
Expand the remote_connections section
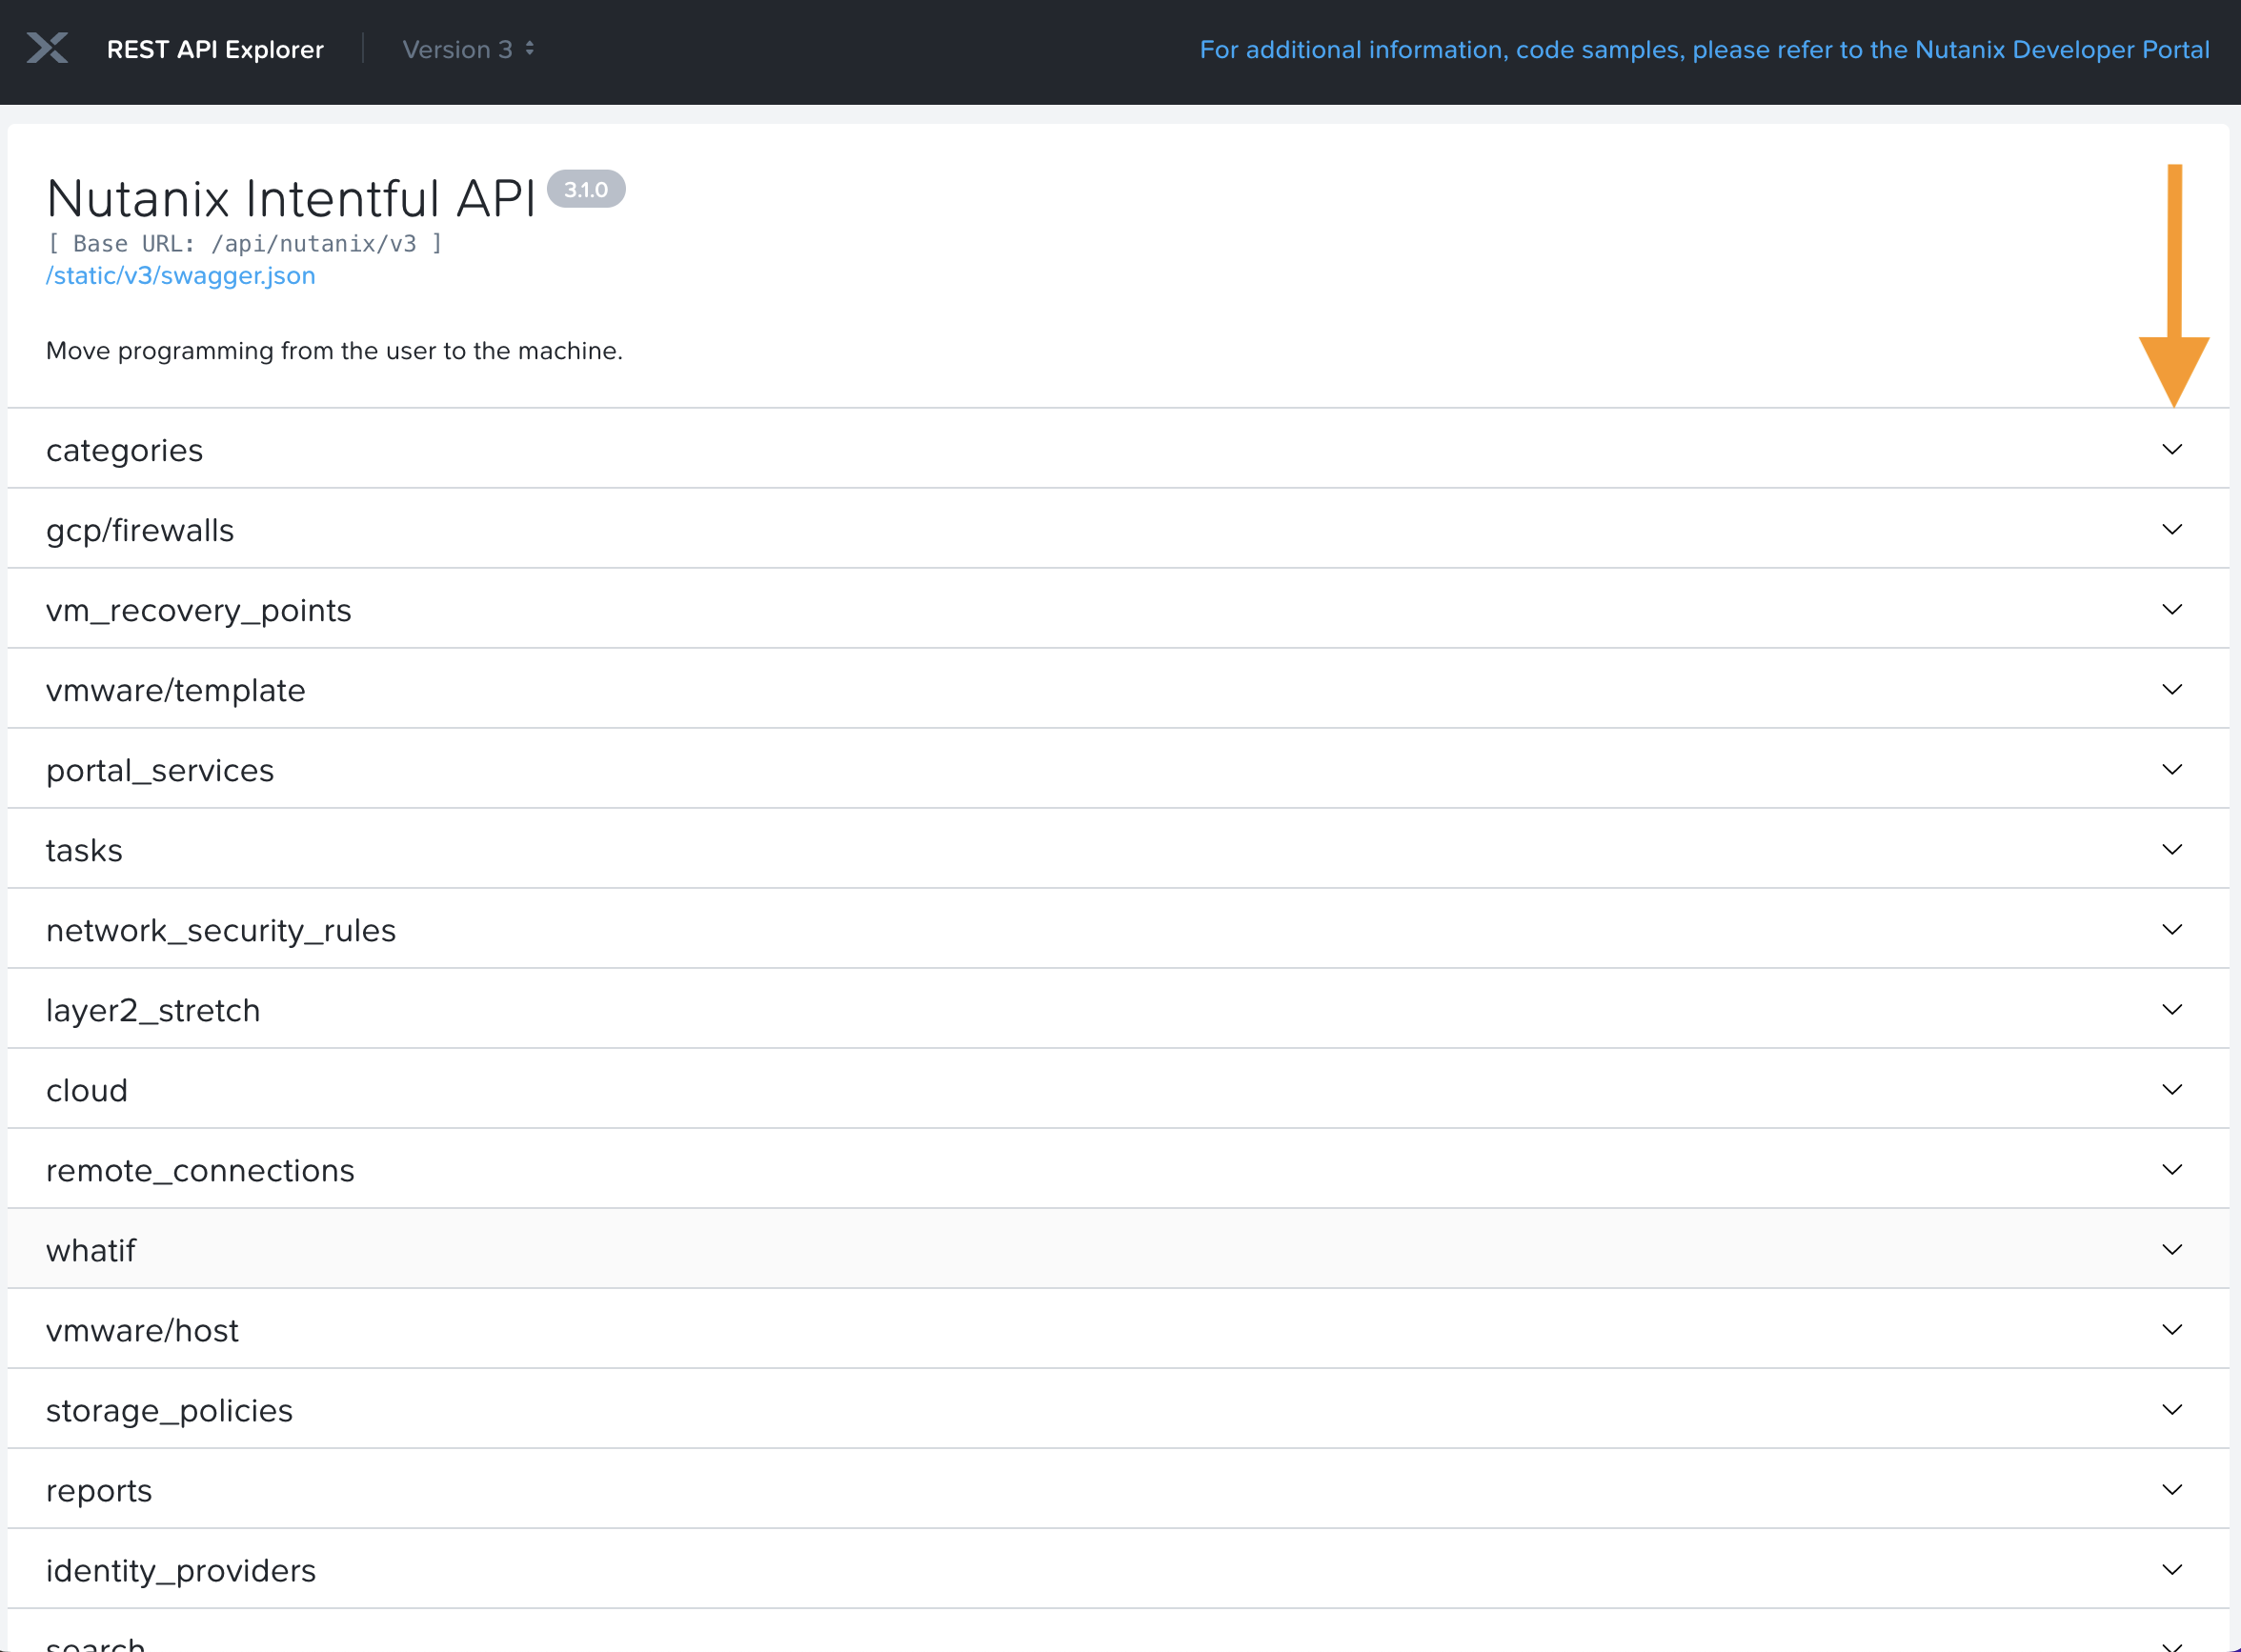(x=200, y=1170)
